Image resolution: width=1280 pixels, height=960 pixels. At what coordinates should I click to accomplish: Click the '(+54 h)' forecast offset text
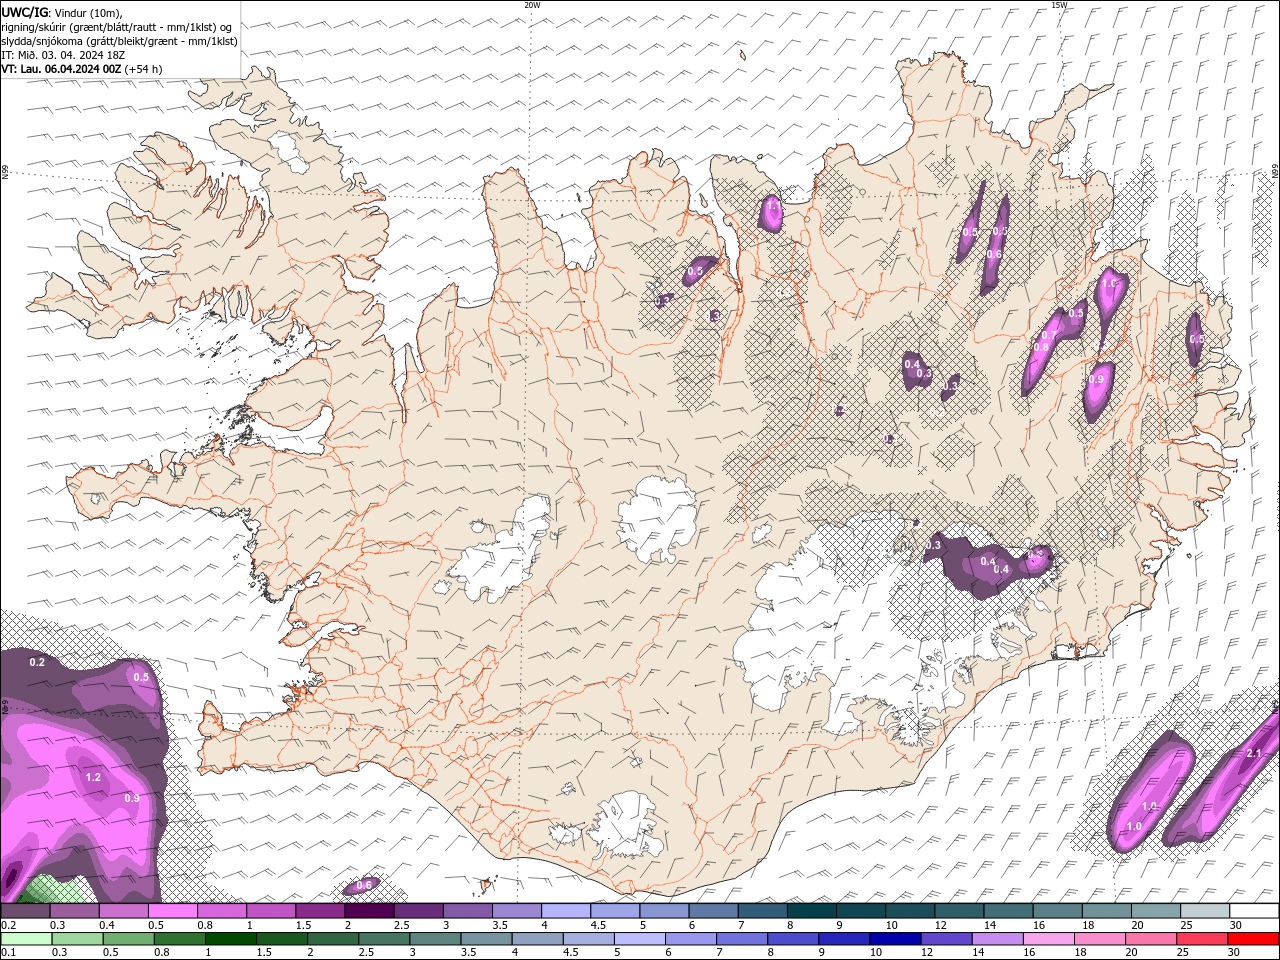pos(144,69)
